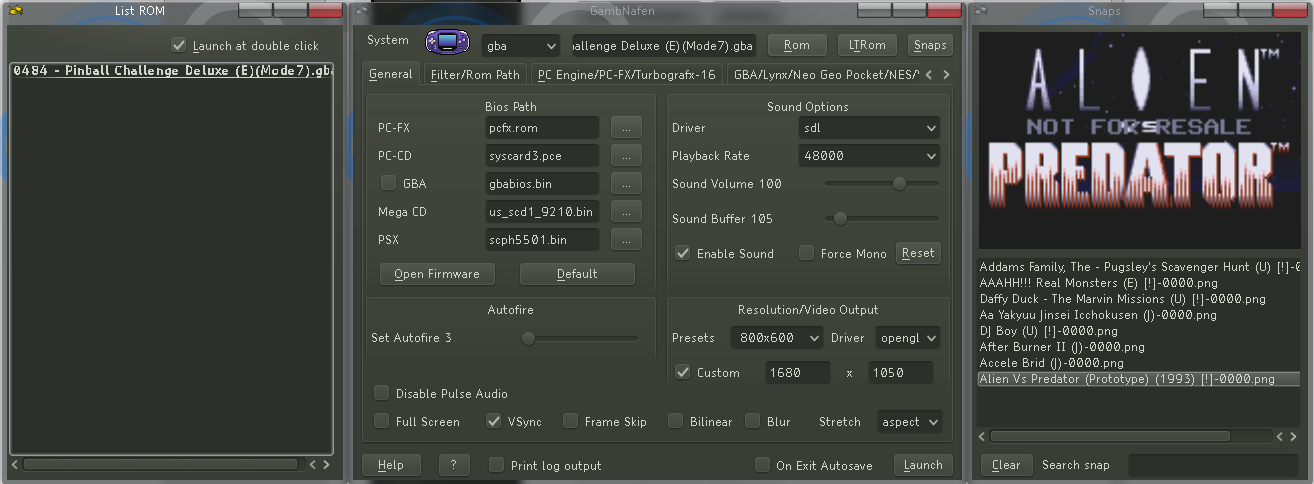Toggle VSync checkbox

click(493, 421)
